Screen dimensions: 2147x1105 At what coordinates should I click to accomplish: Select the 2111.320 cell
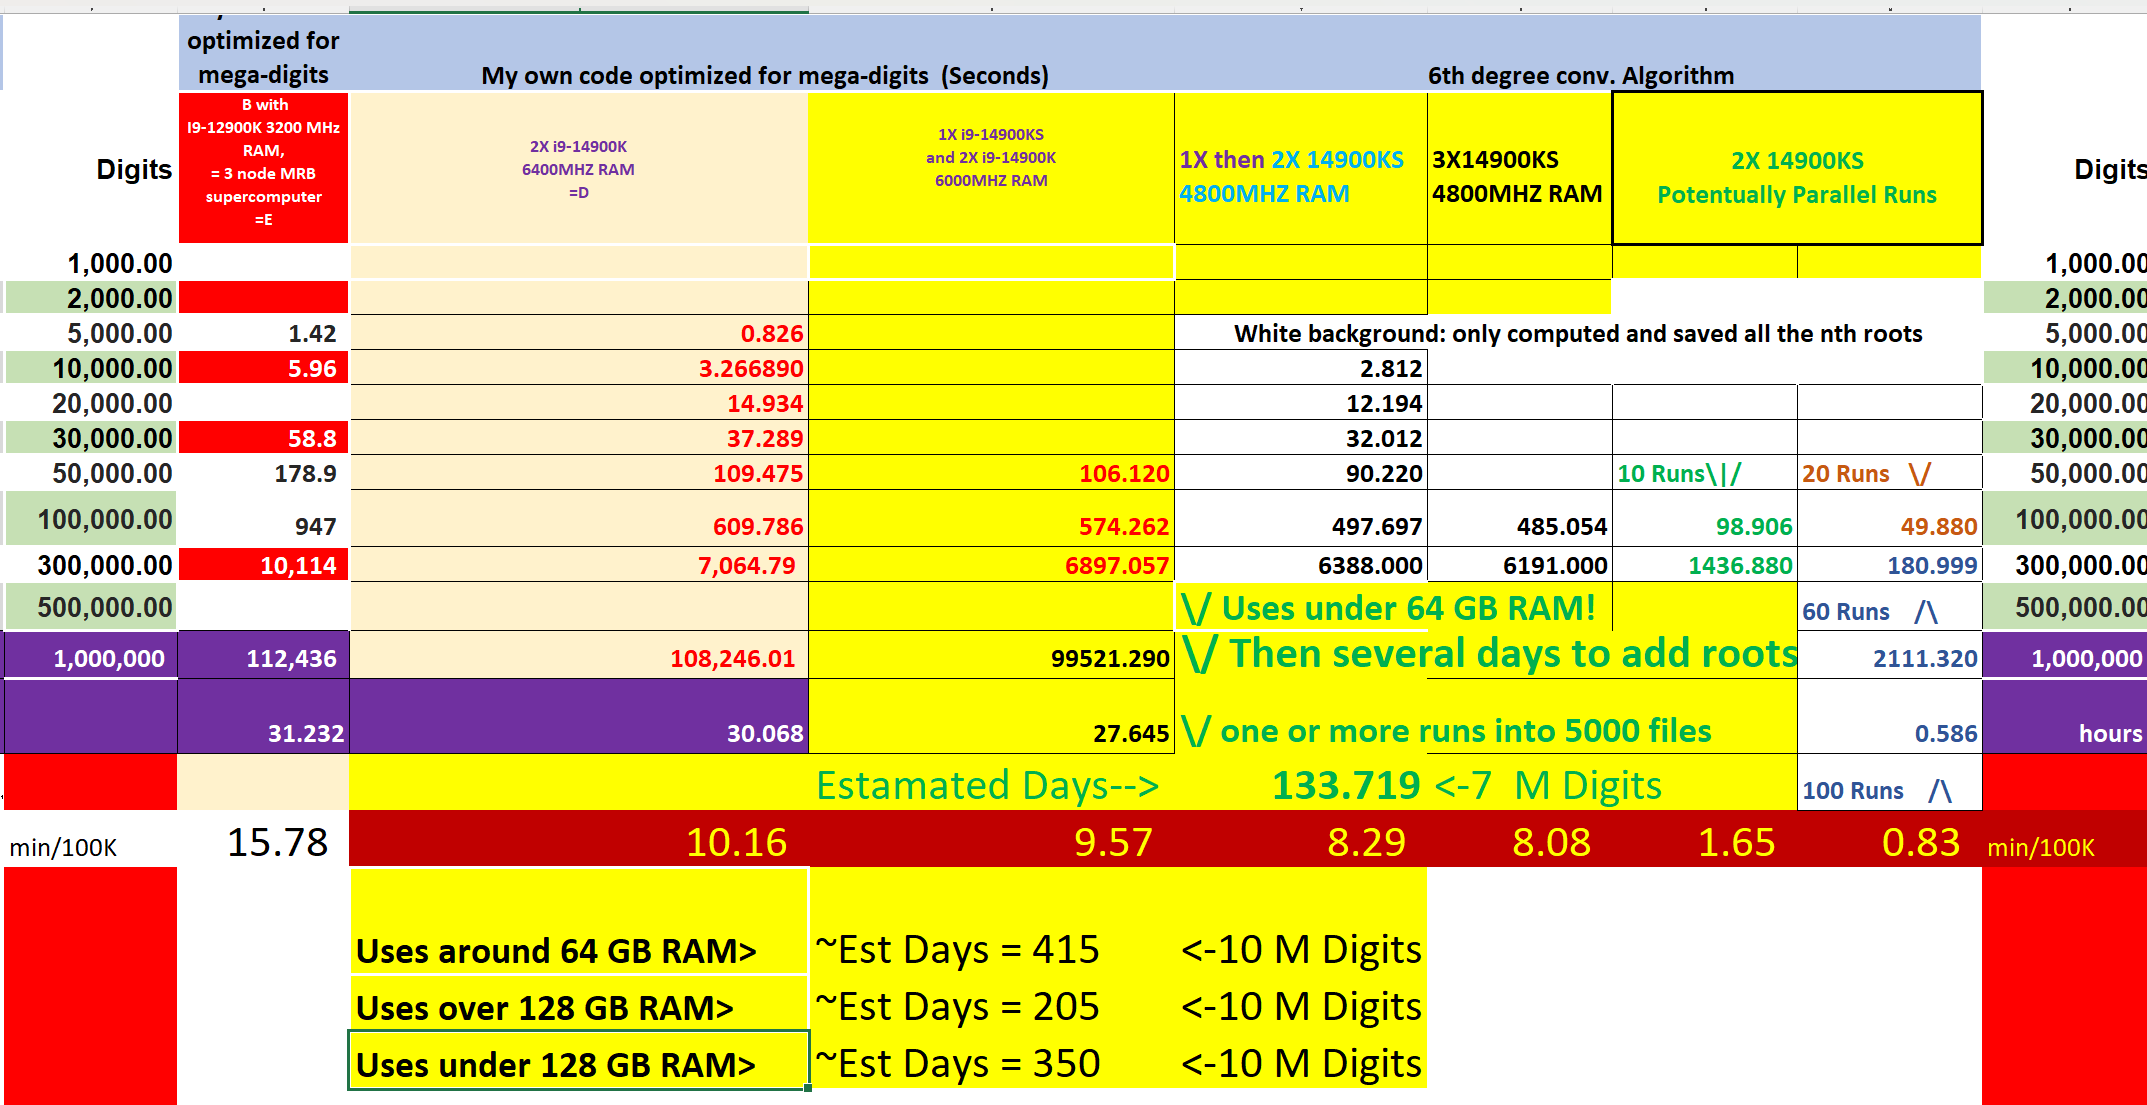click(1924, 658)
